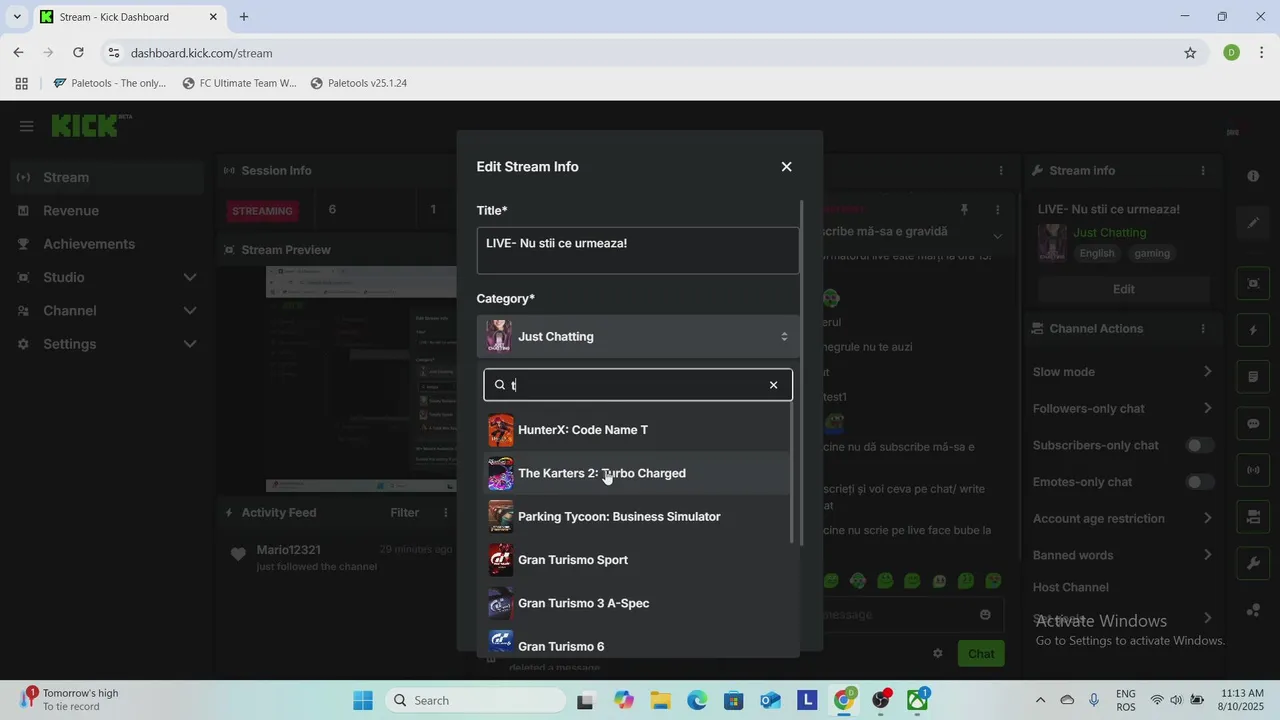The height and width of the screenshot is (720, 1280).
Task: Click the category search input field
Action: click(638, 385)
